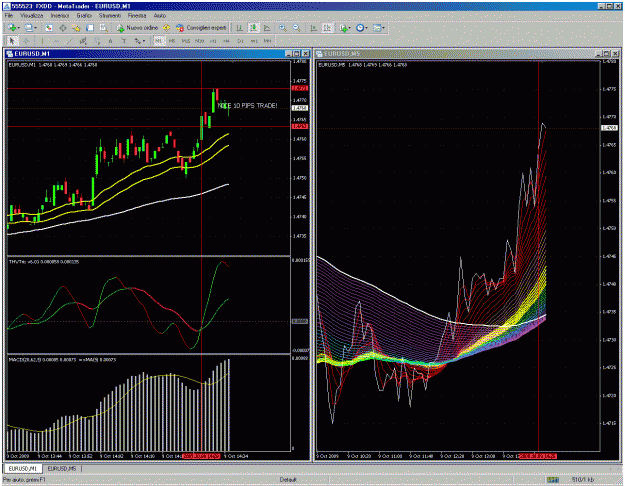This screenshot has width=625, height=486.
Task: Open the Data Window crosshair icon
Action: (63, 28)
